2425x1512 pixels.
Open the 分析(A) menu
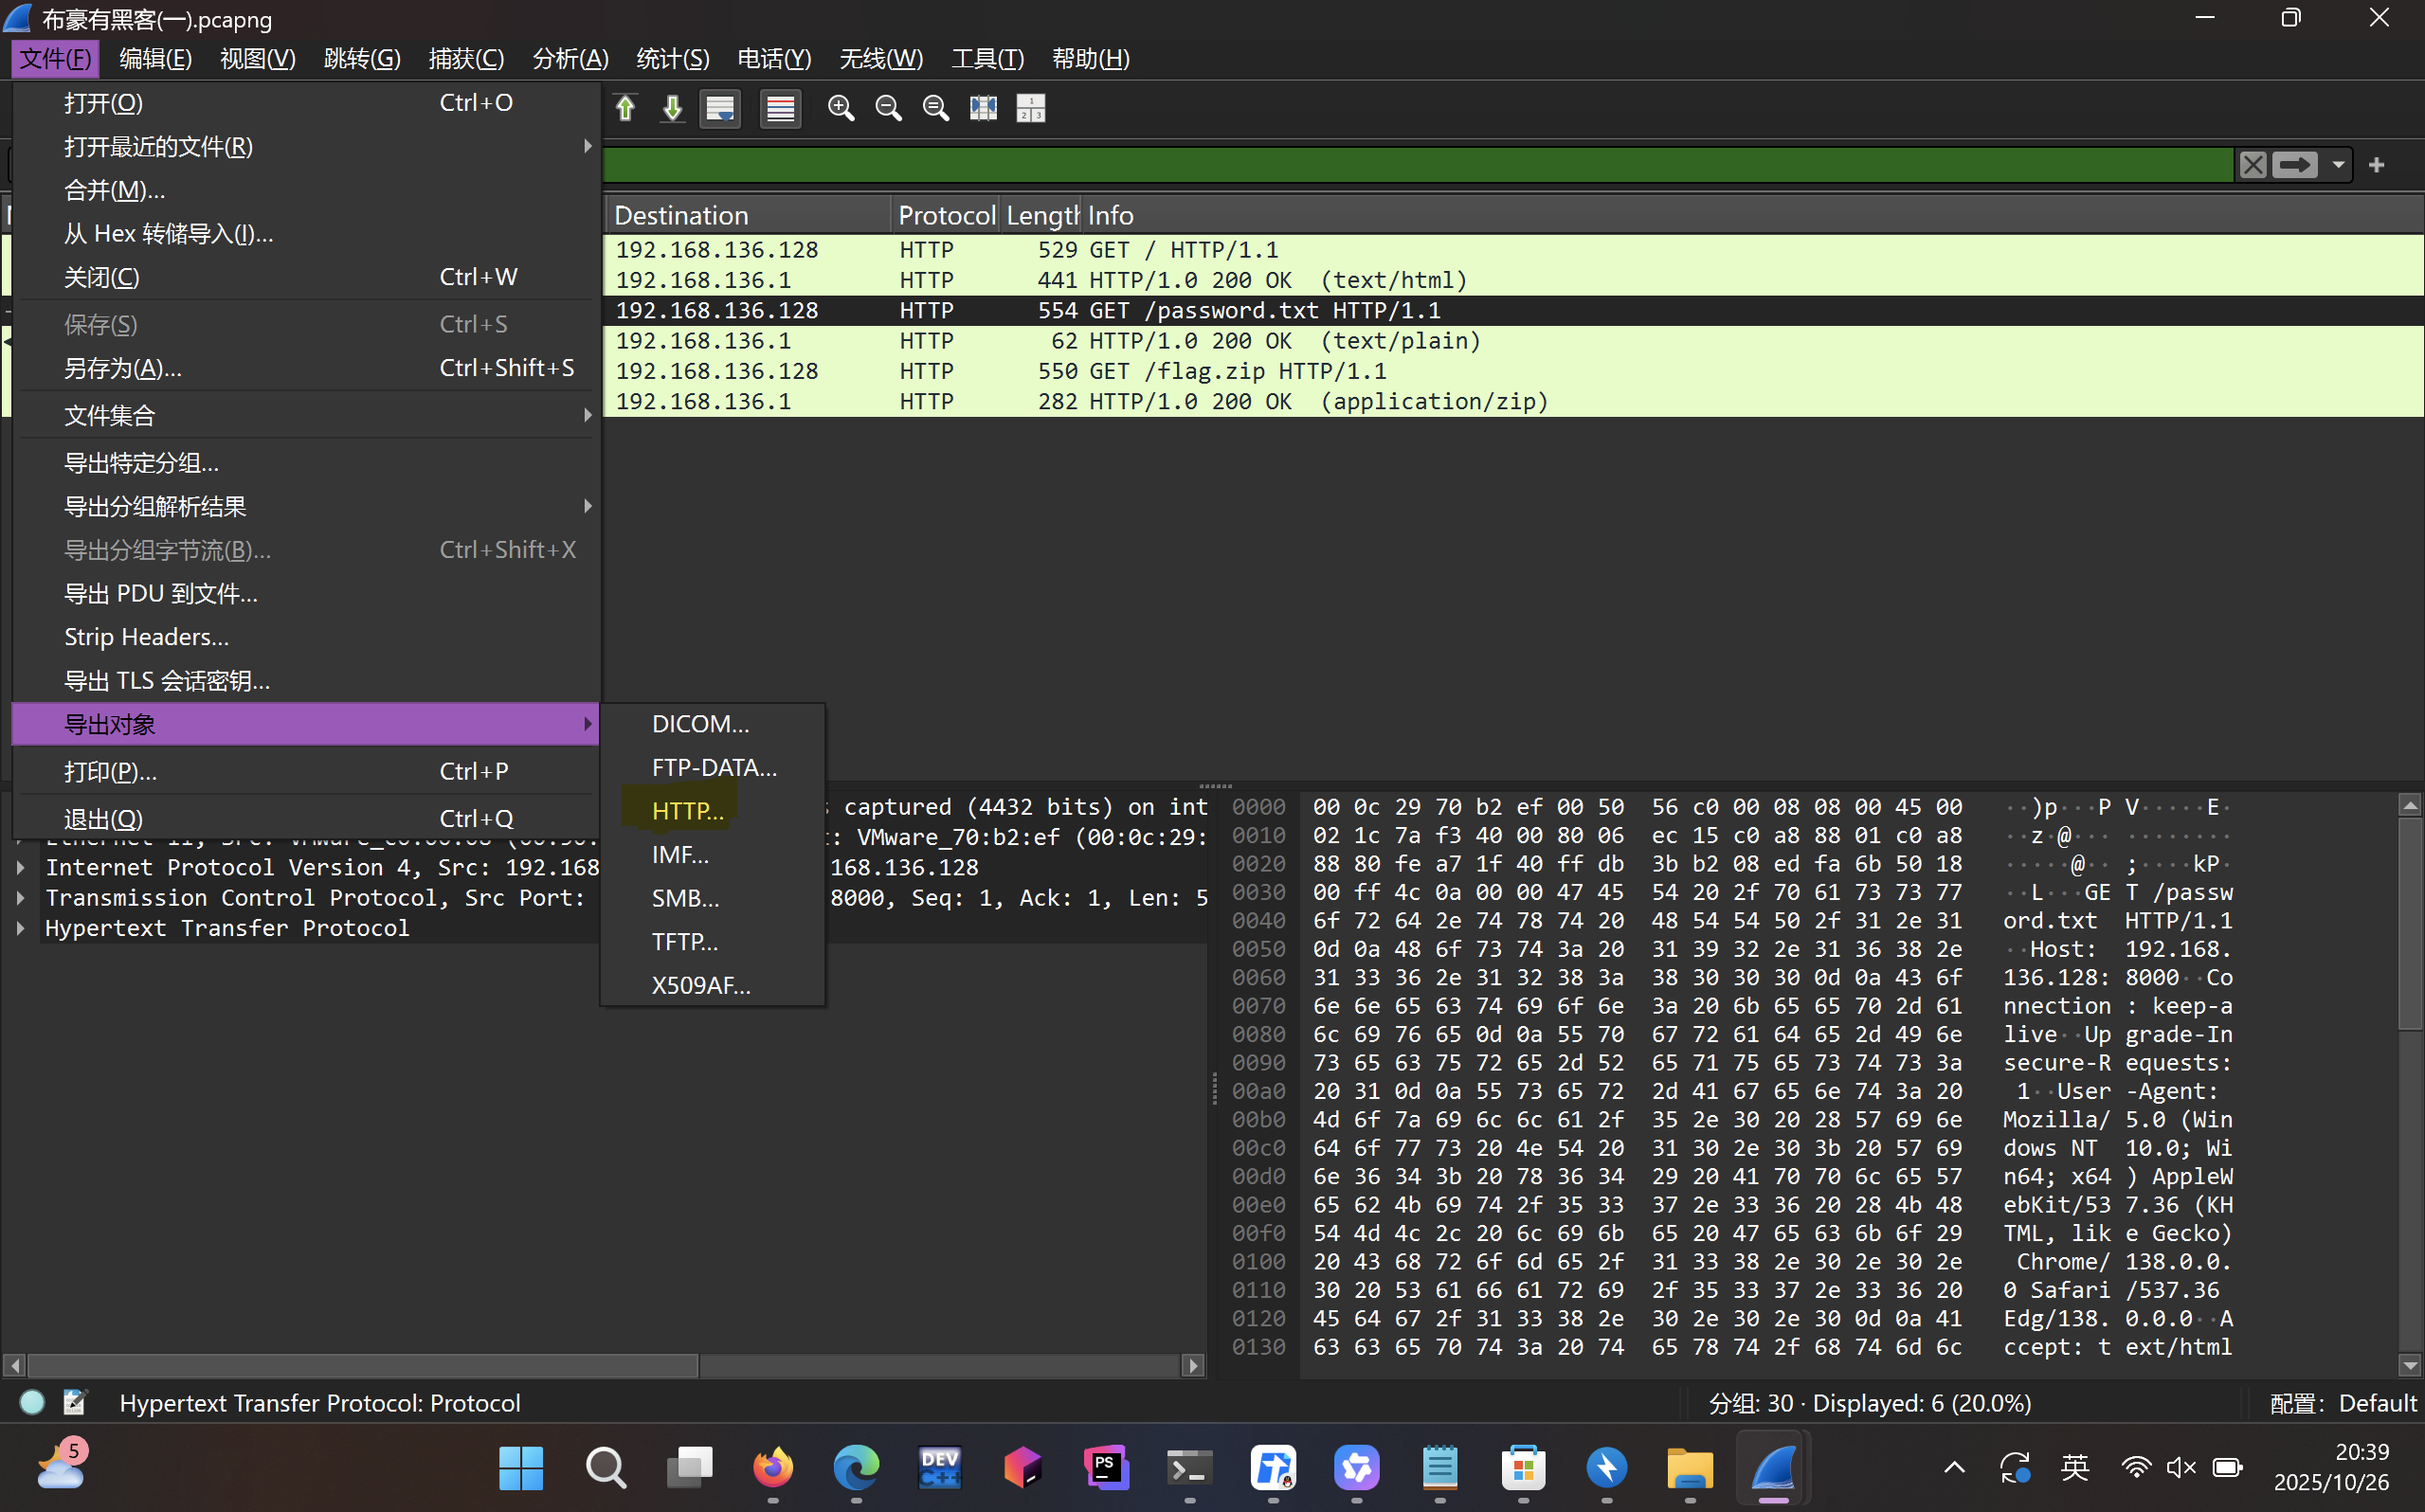570,59
